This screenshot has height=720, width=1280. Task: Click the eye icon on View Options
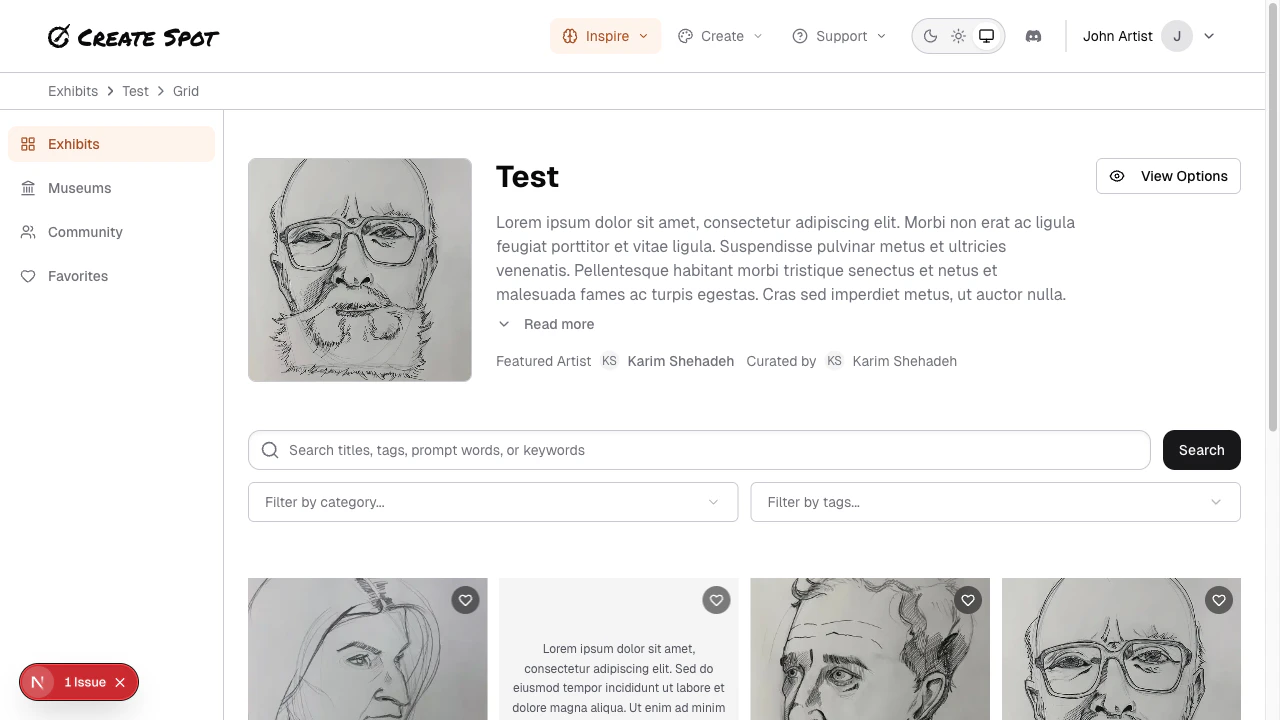coord(1117,176)
